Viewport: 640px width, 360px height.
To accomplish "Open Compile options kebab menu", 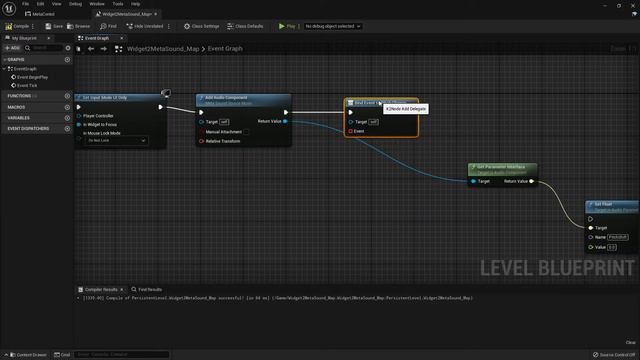I will click(x=33, y=26).
